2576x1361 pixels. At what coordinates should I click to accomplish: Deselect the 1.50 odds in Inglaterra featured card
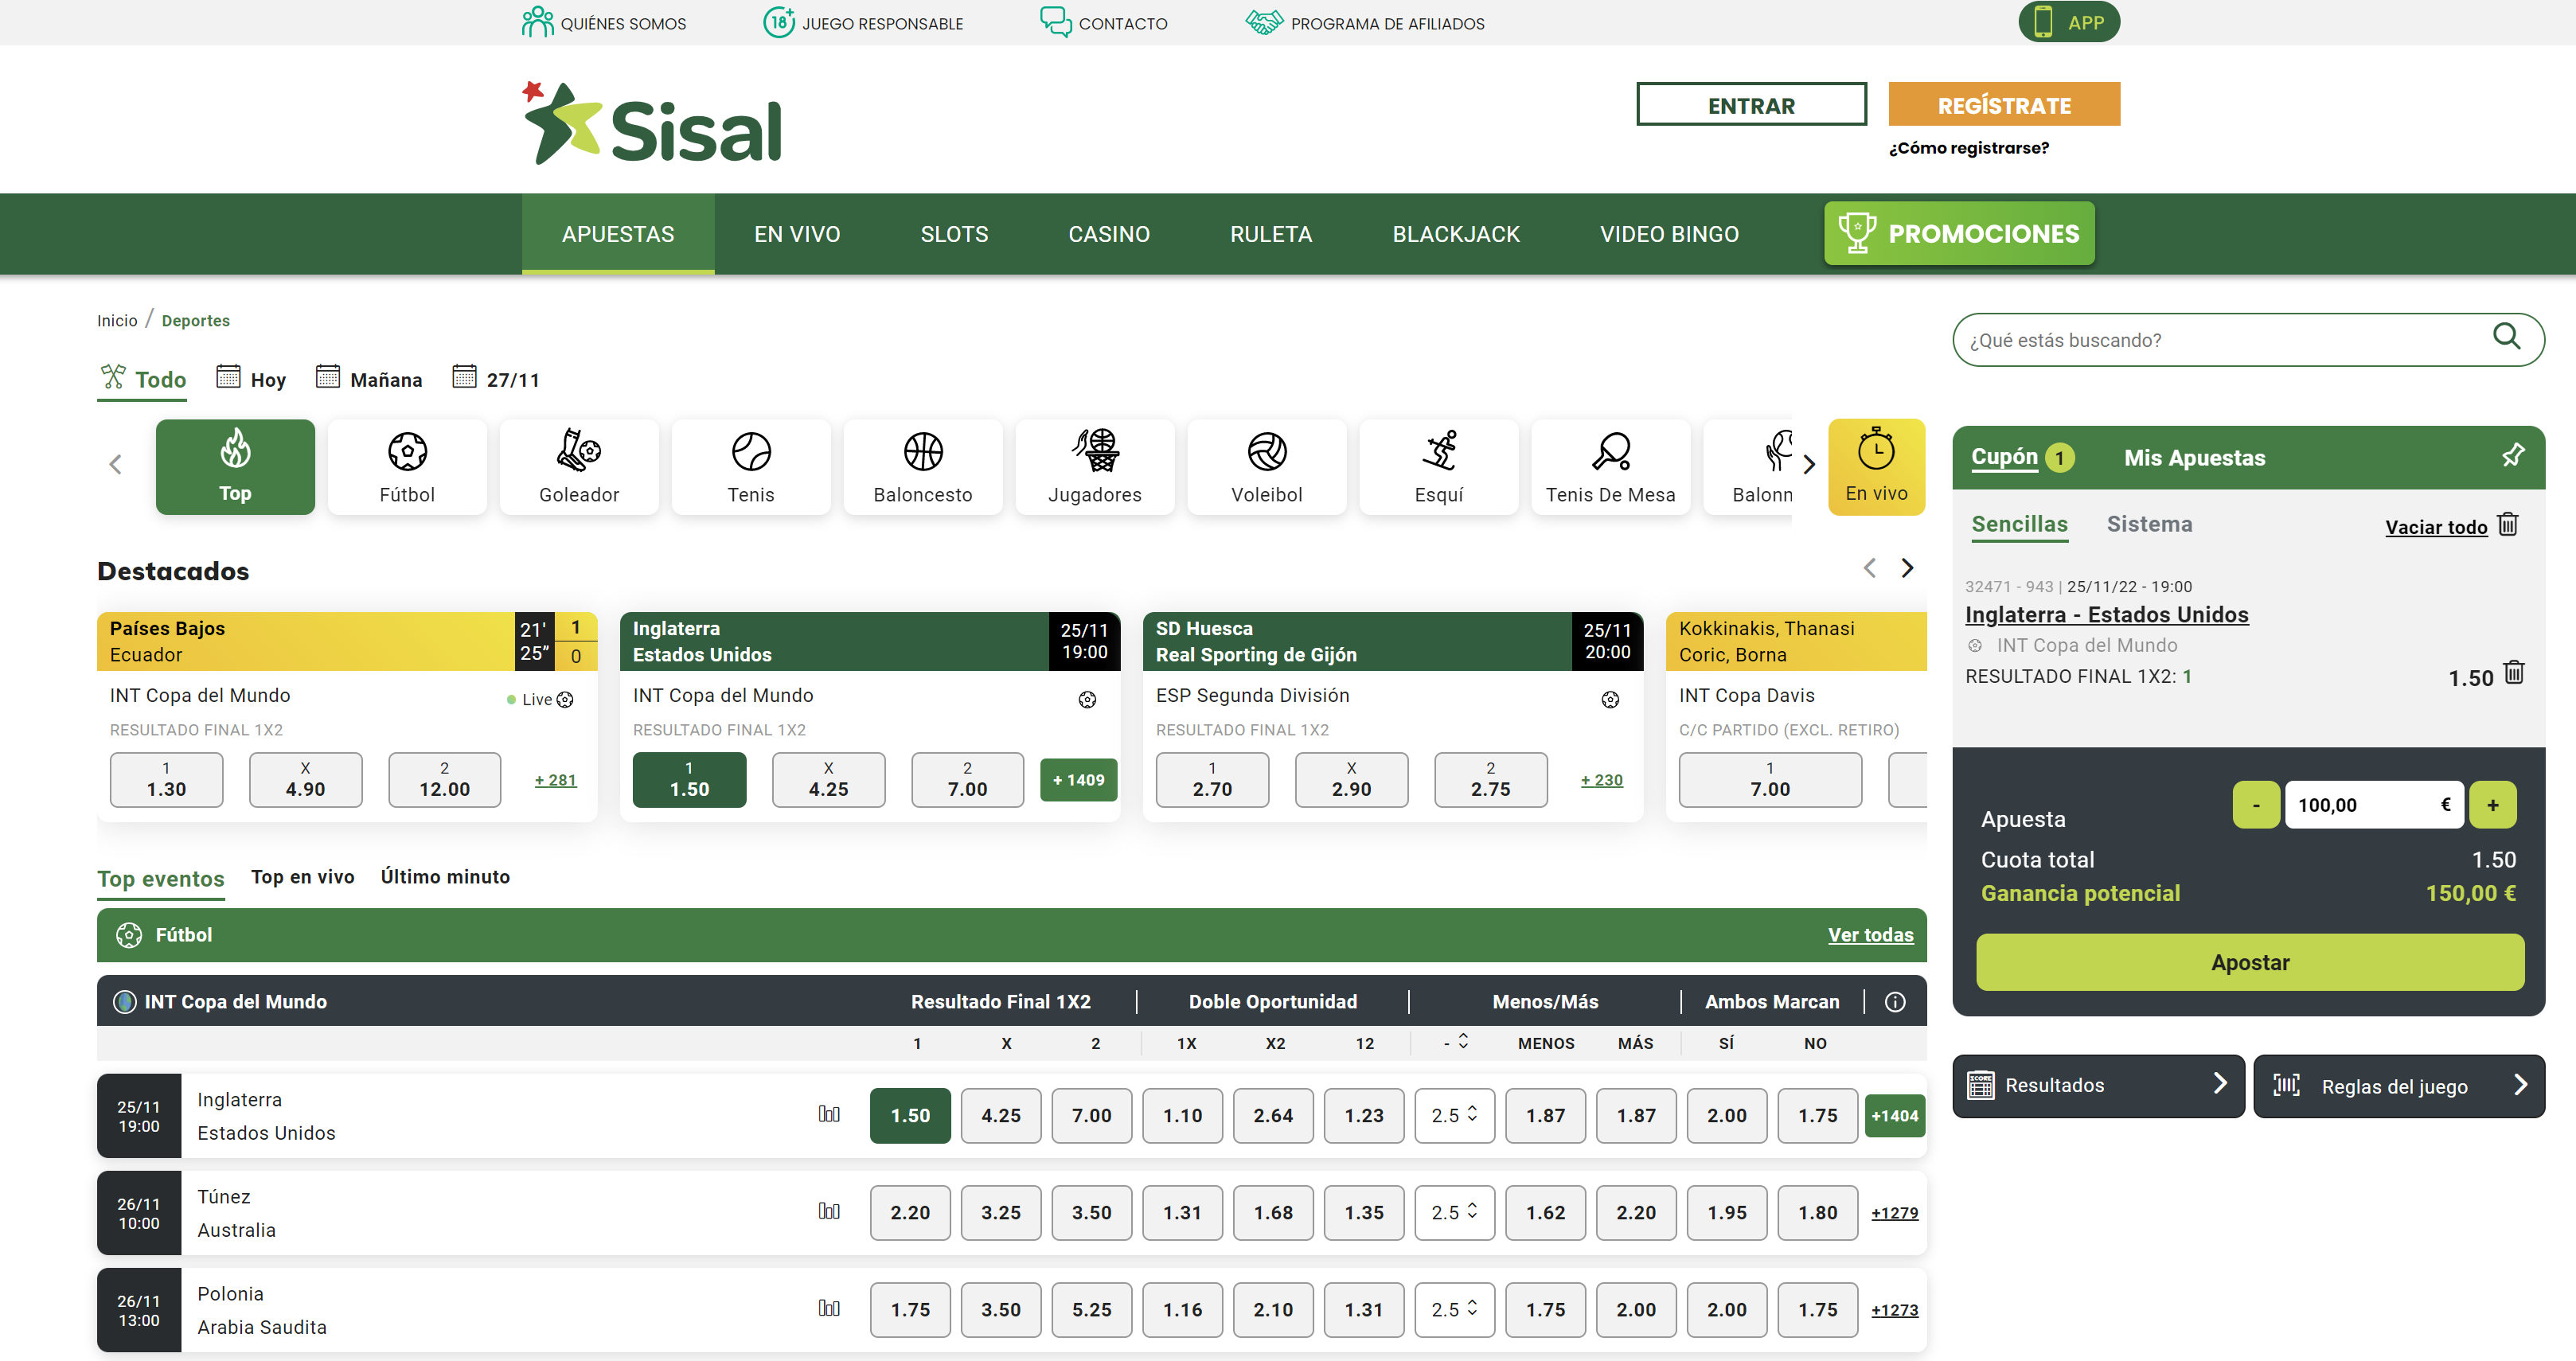(x=689, y=780)
